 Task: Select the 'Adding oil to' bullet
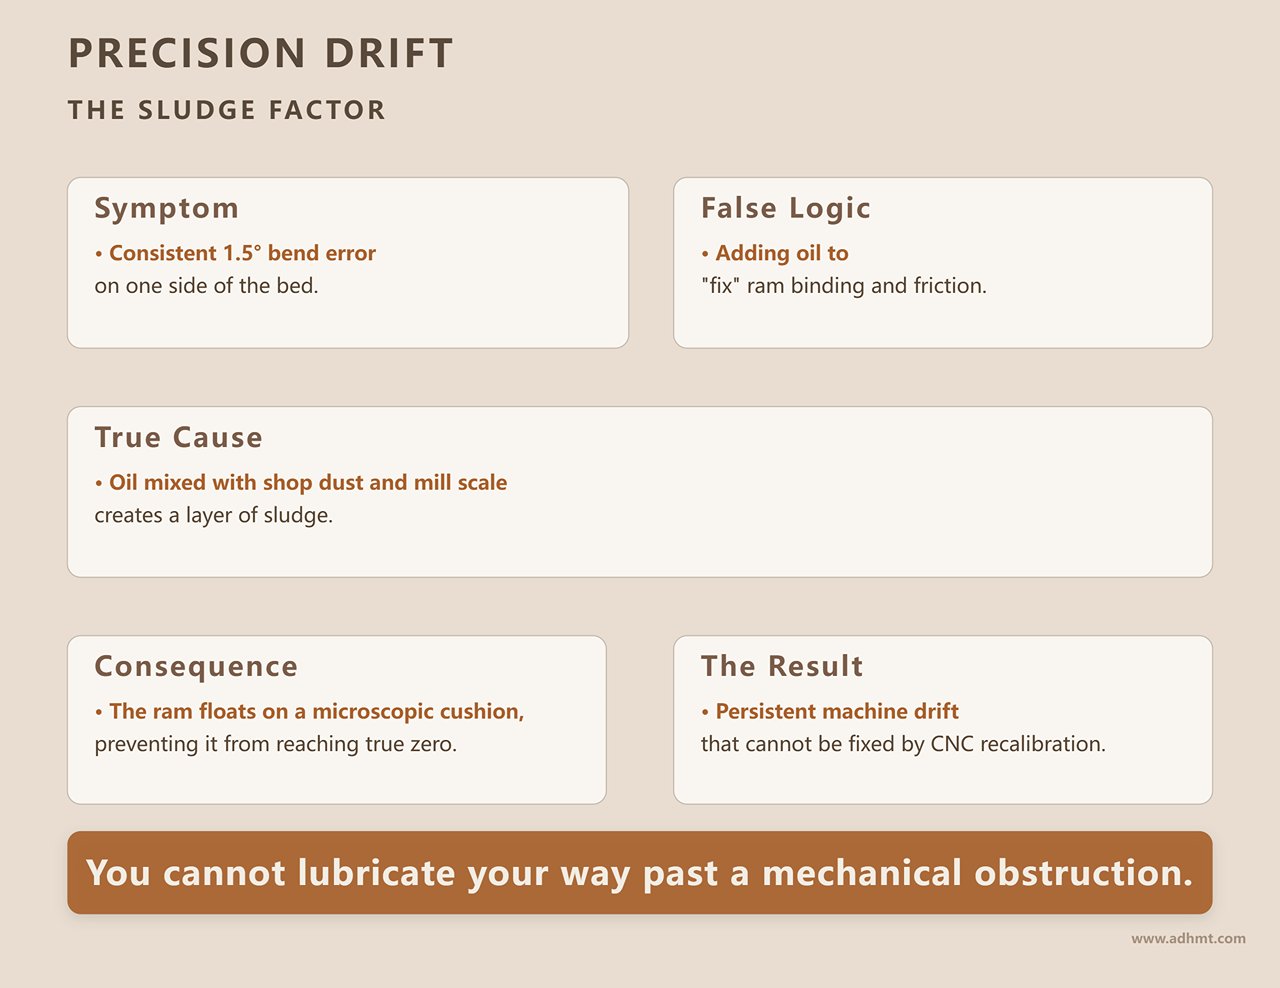[775, 253]
